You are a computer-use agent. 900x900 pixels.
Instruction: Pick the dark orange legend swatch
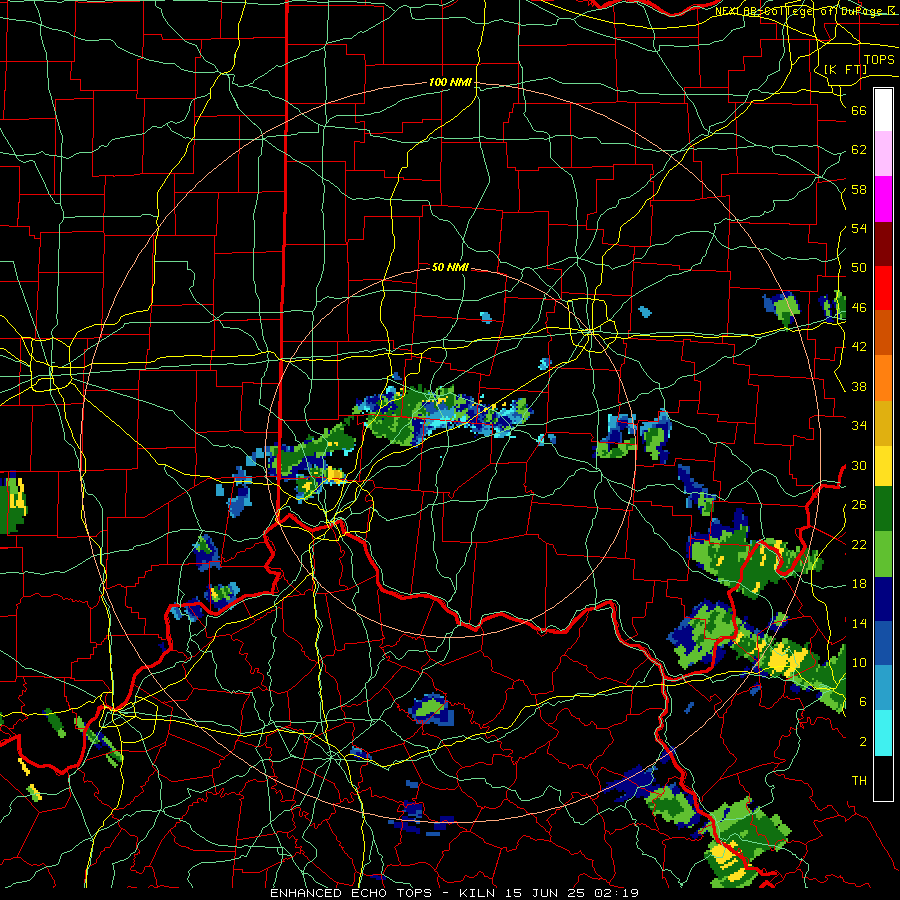point(883,333)
